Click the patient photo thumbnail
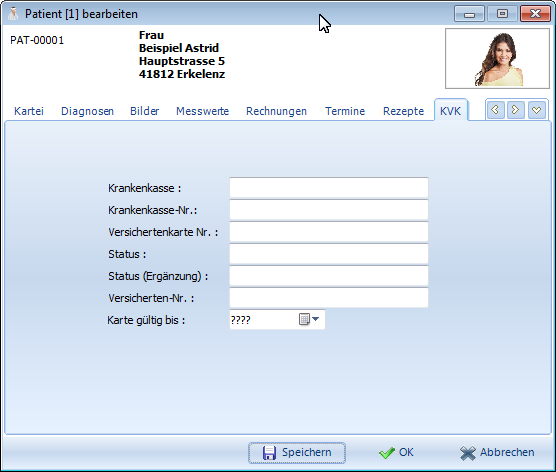The width and height of the screenshot is (556, 472). [x=497, y=59]
